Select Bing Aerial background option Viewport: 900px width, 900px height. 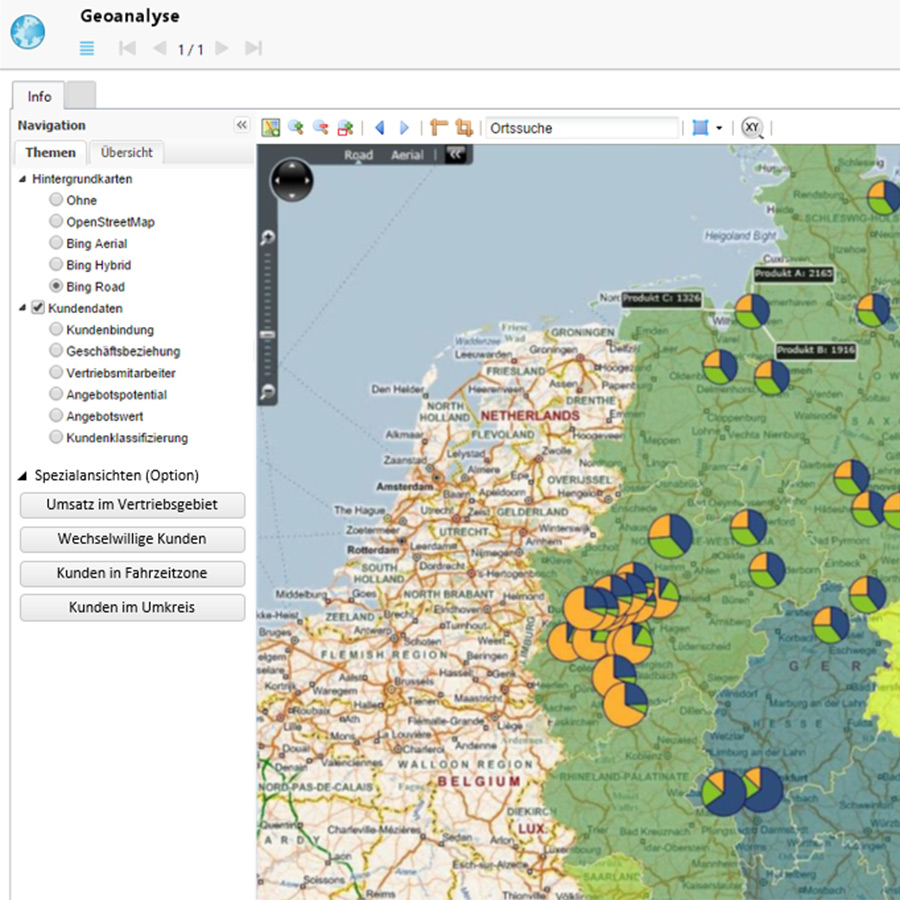pos(56,243)
